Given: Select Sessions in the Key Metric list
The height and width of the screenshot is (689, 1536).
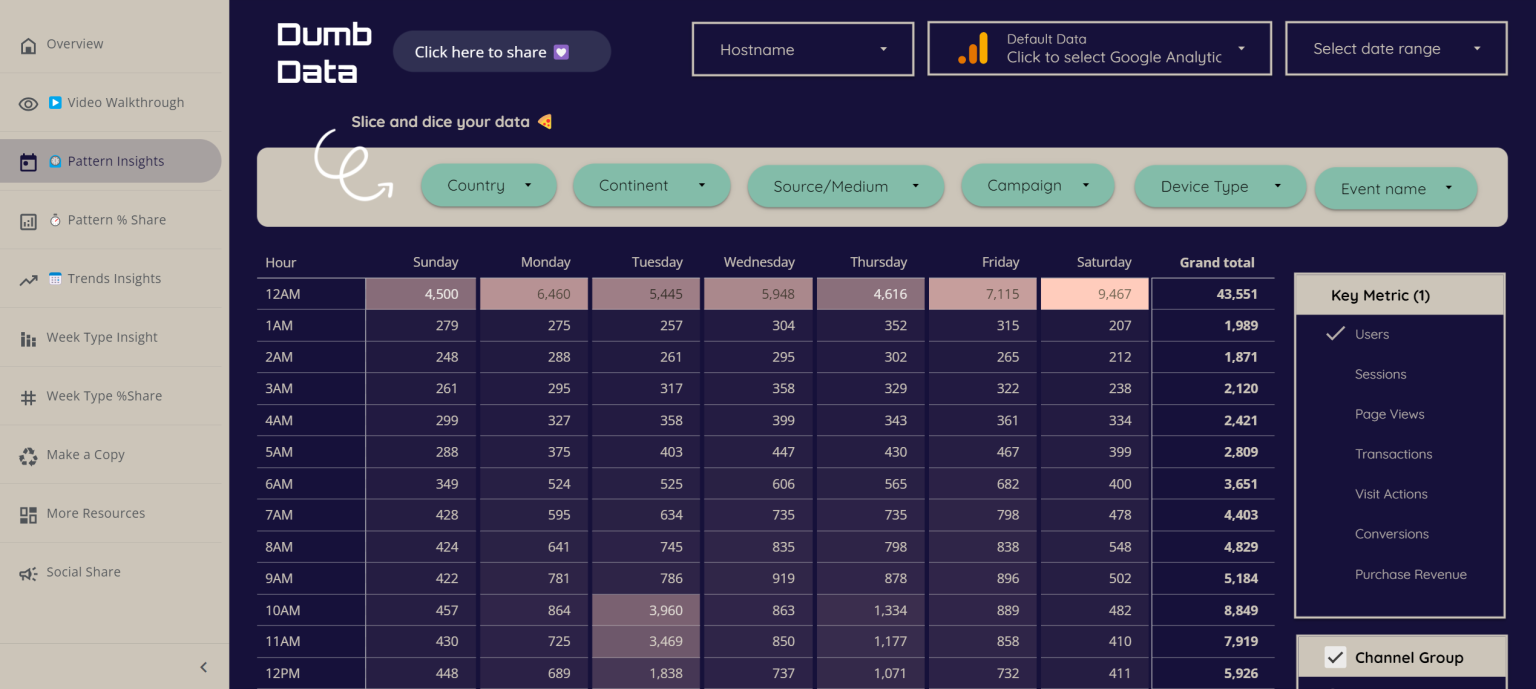Looking at the screenshot, I should coord(1380,374).
